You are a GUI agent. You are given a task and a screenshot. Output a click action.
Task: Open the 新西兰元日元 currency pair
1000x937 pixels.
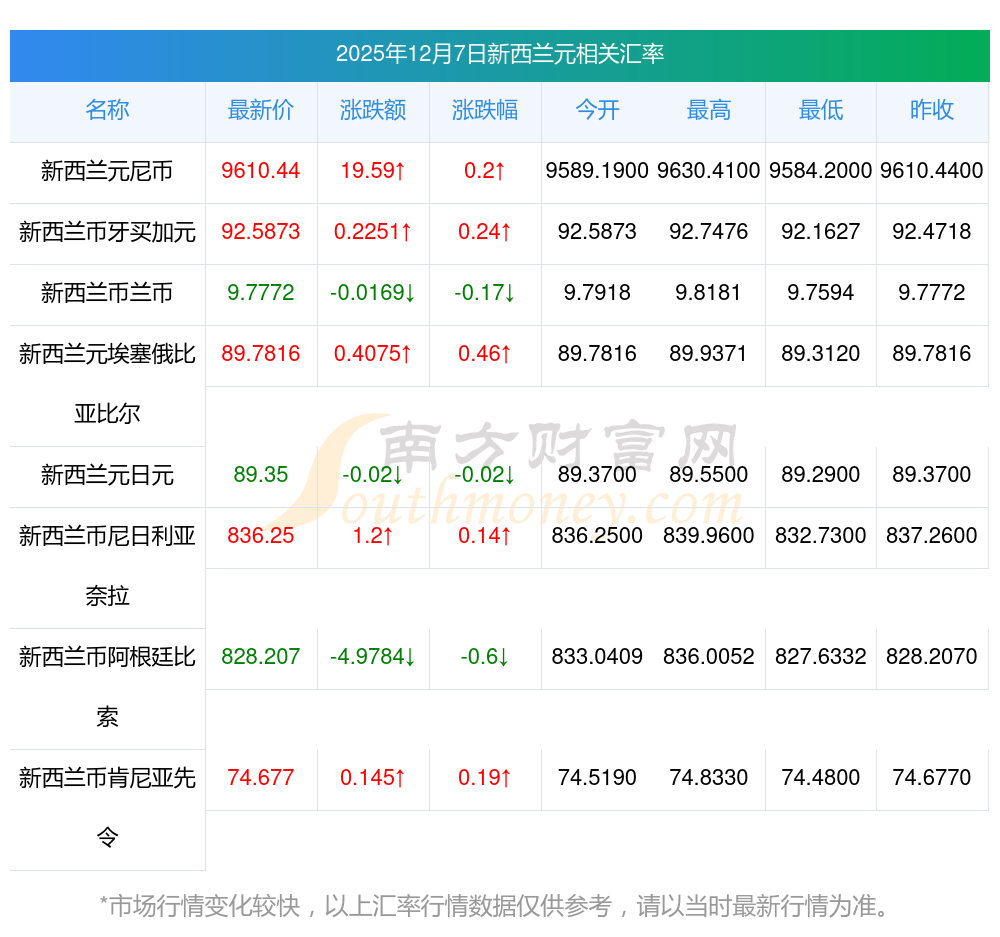107,475
